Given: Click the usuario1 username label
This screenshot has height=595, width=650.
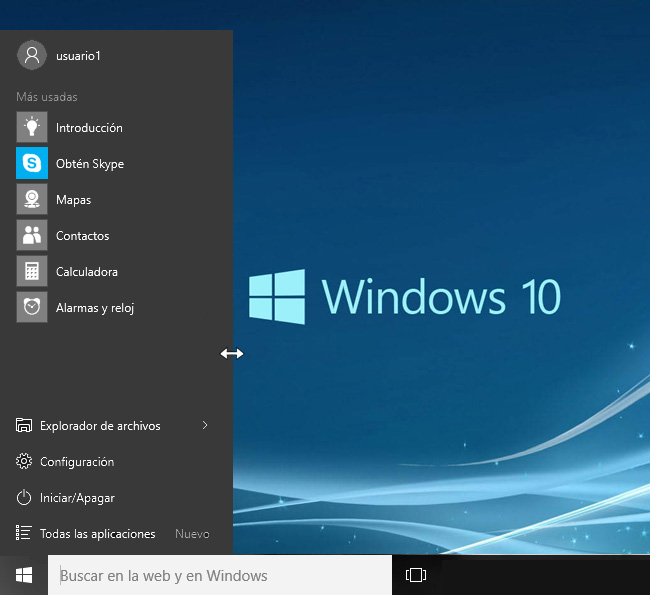Looking at the screenshot, I should [x=78, y=56].
